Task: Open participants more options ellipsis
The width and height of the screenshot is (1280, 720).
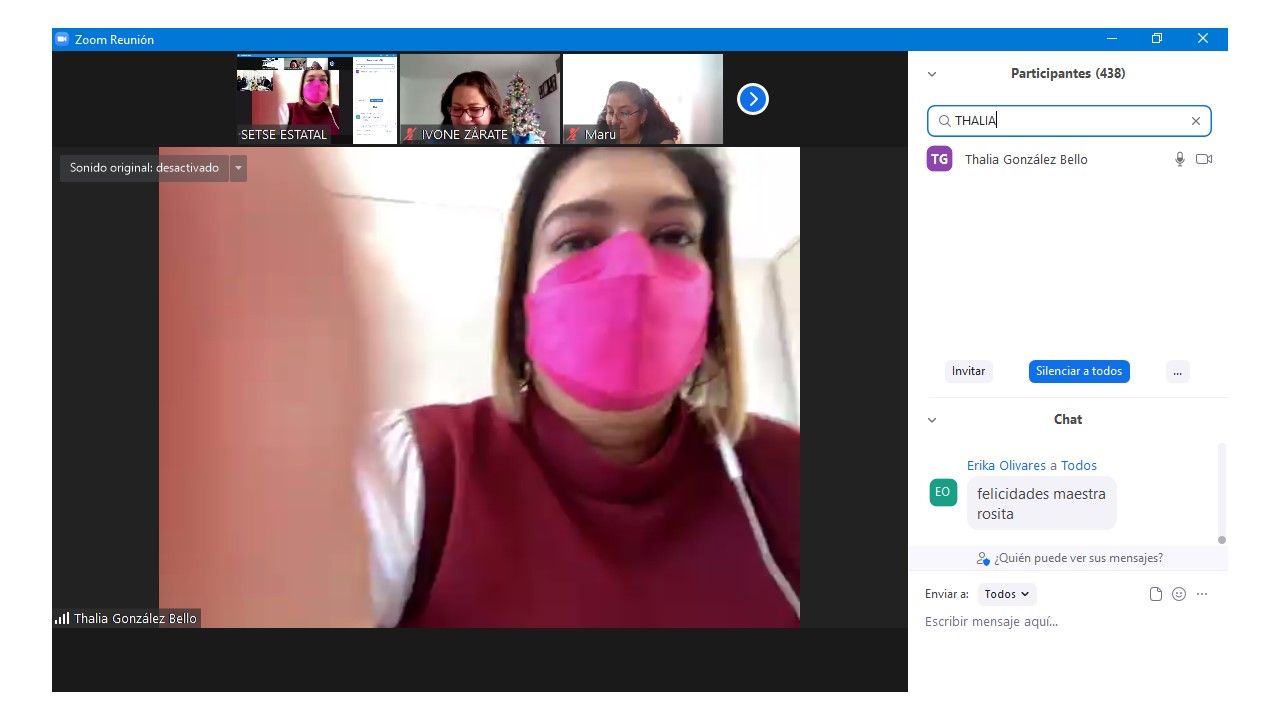Action: [x=1177, y=371]
